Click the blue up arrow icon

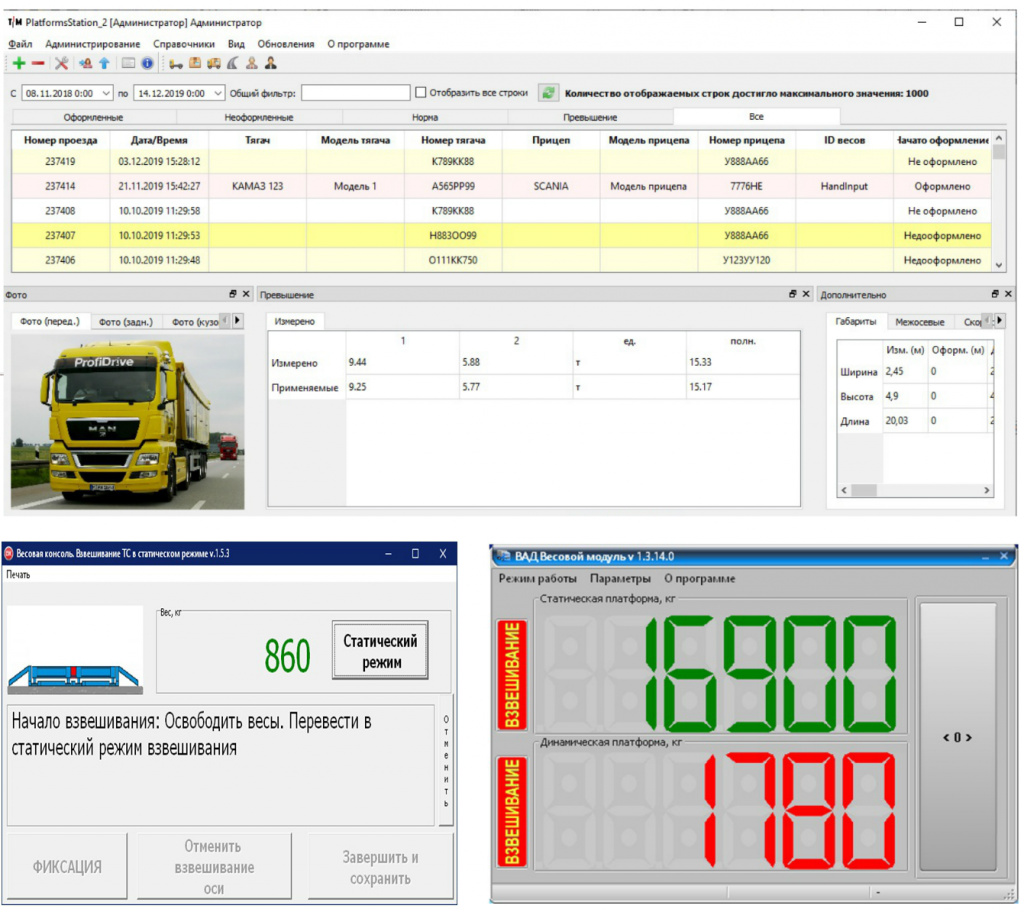pos(104,63)
